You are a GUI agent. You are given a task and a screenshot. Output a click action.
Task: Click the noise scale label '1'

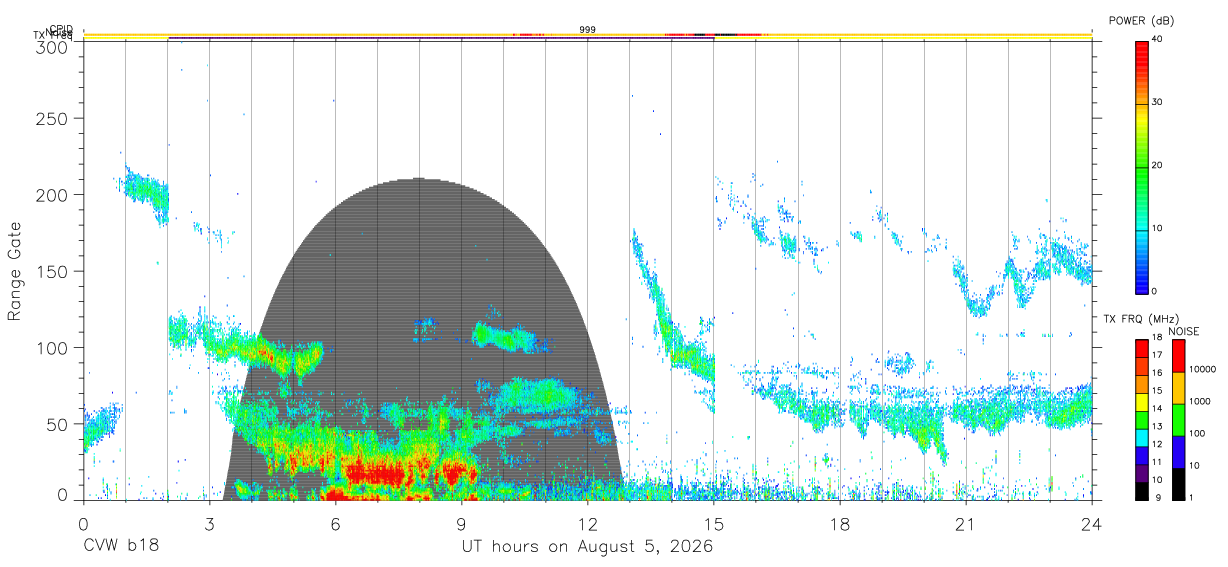tap(1190, 497)
